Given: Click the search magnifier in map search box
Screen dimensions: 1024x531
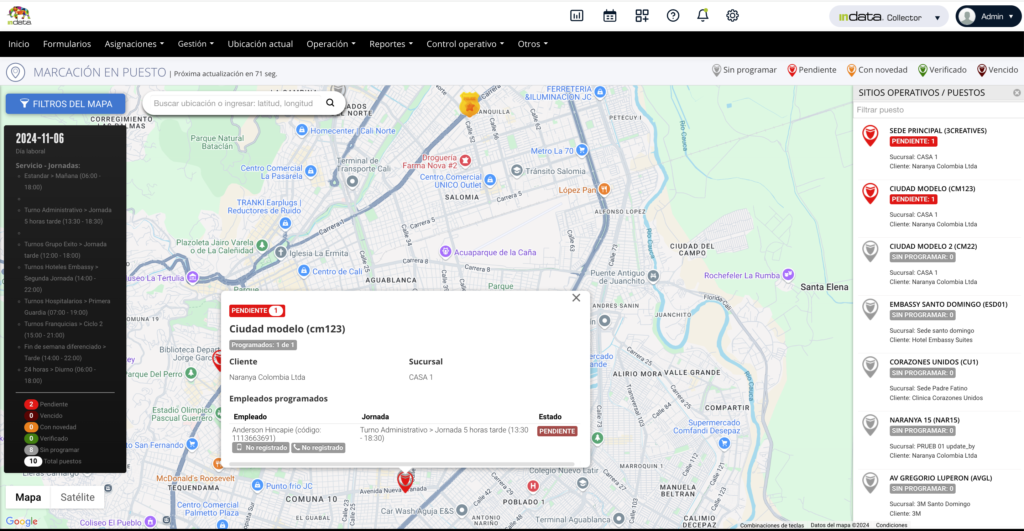Looking at the screenshot, I should tap(331, 103).
